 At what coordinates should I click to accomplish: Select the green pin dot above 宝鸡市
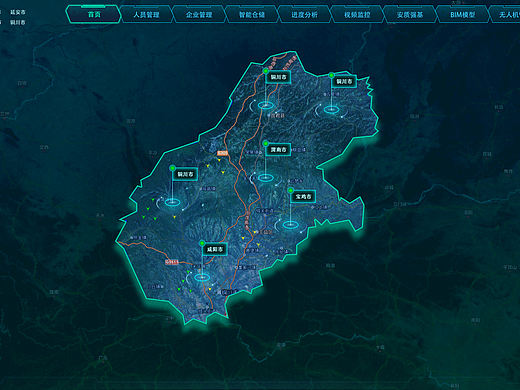coord(290,190)
